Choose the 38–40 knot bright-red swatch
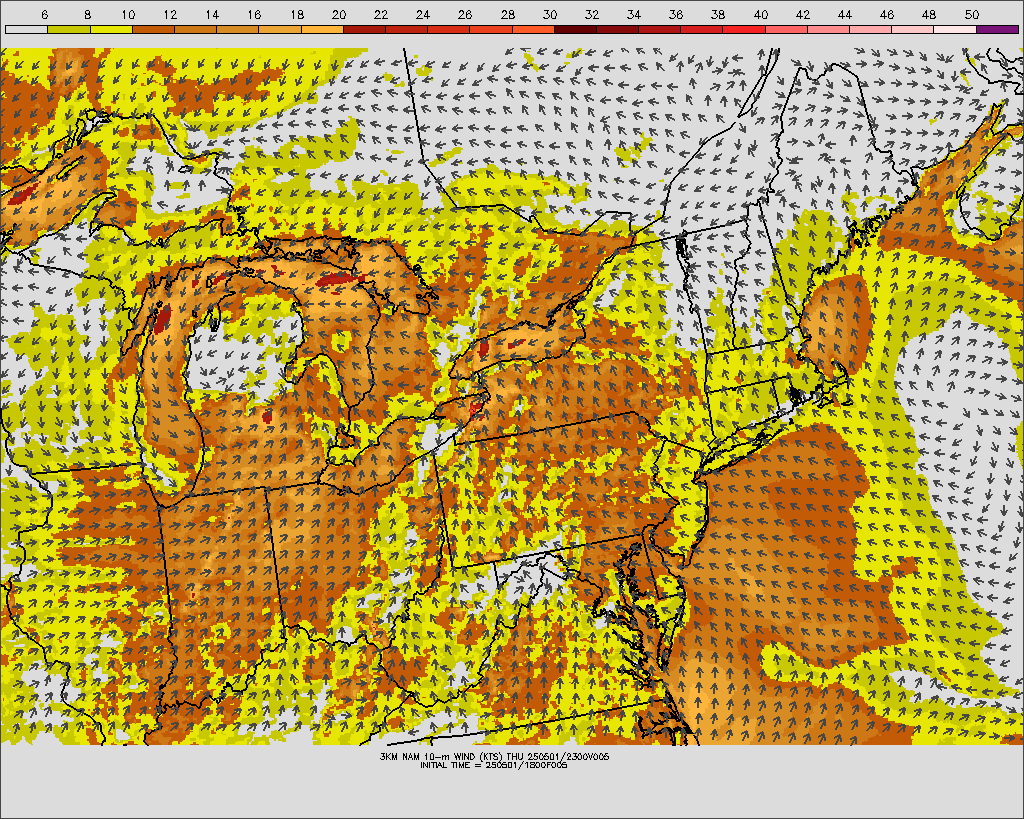The height and width of the screenshot is (819, 1024). (x=744, y=29)
